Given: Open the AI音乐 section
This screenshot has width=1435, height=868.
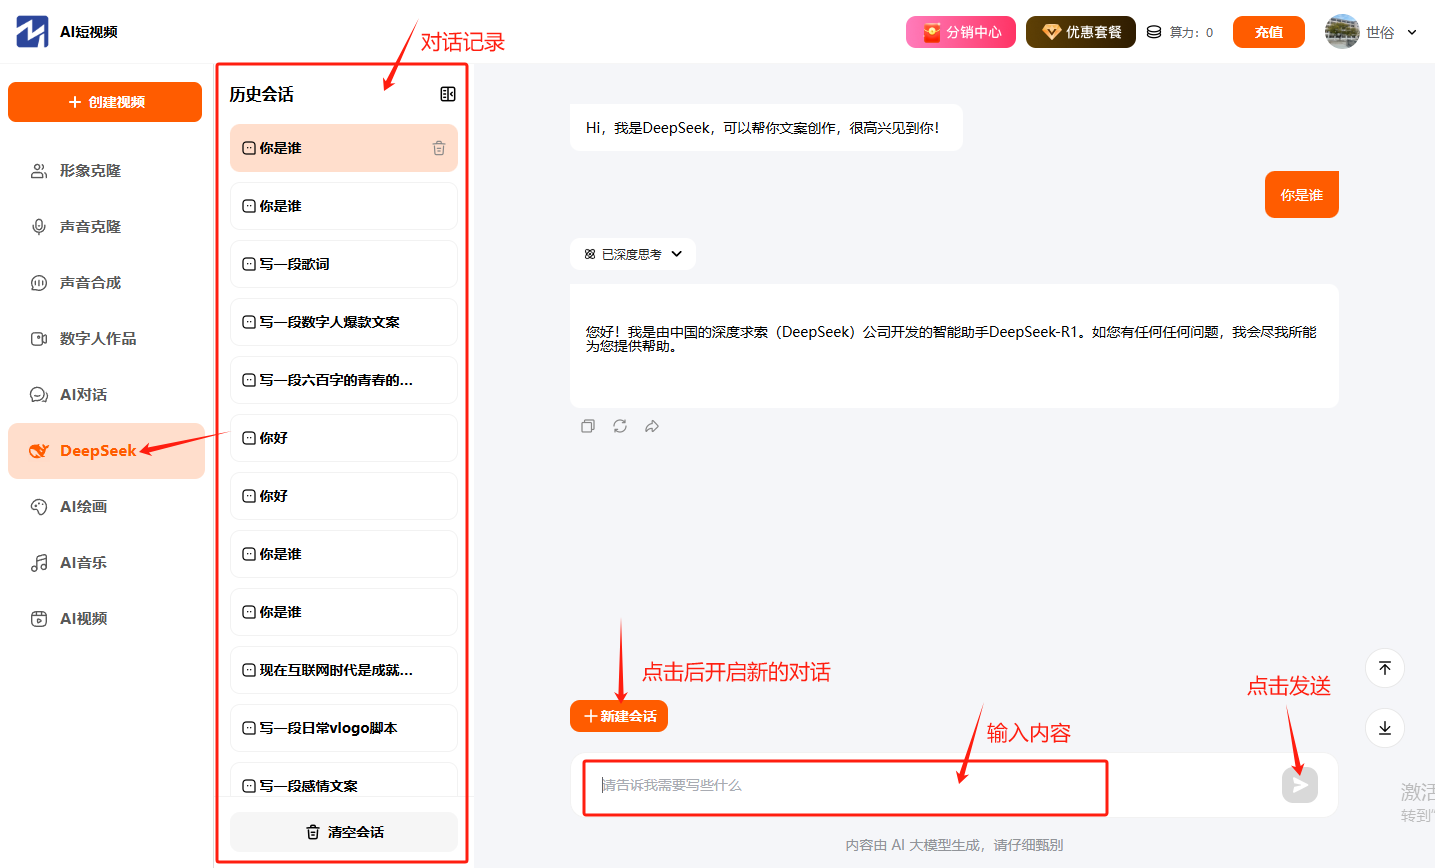Looking at the screenshot, I should (x=106, y=563).
